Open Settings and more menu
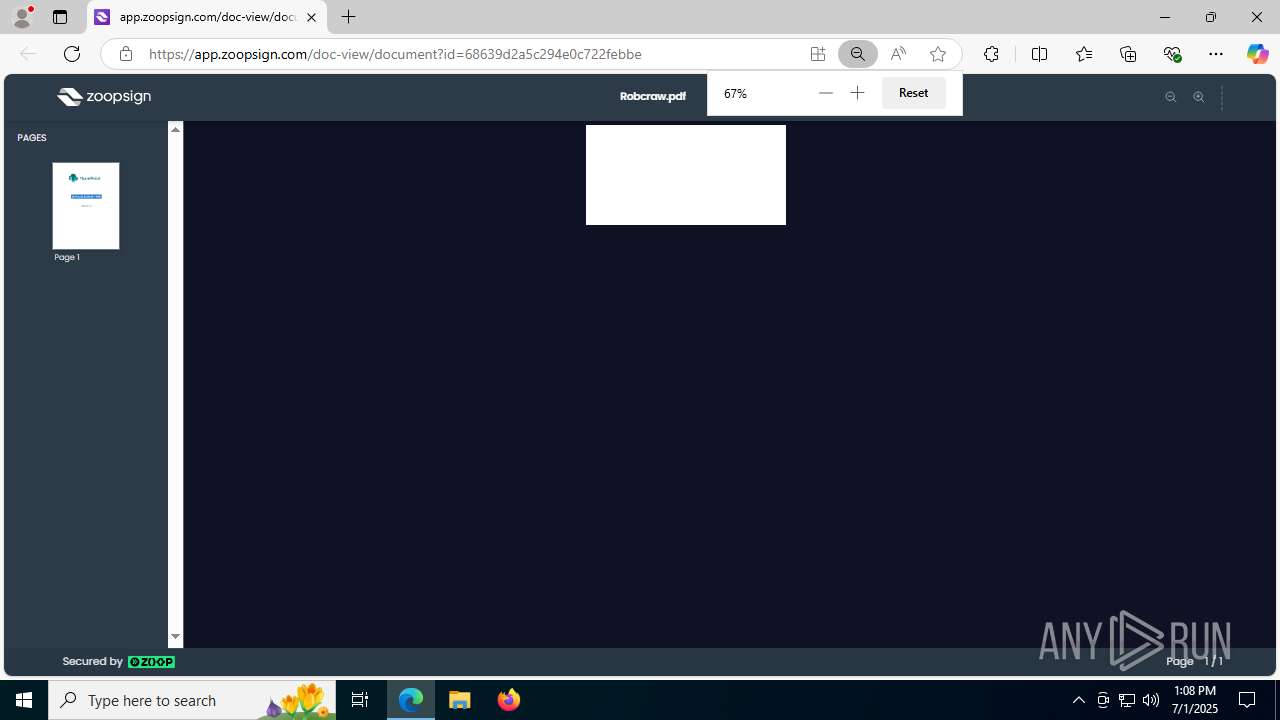This screenshot has height=720, width=1280. pyautogui.click(x=1216, y=54)
